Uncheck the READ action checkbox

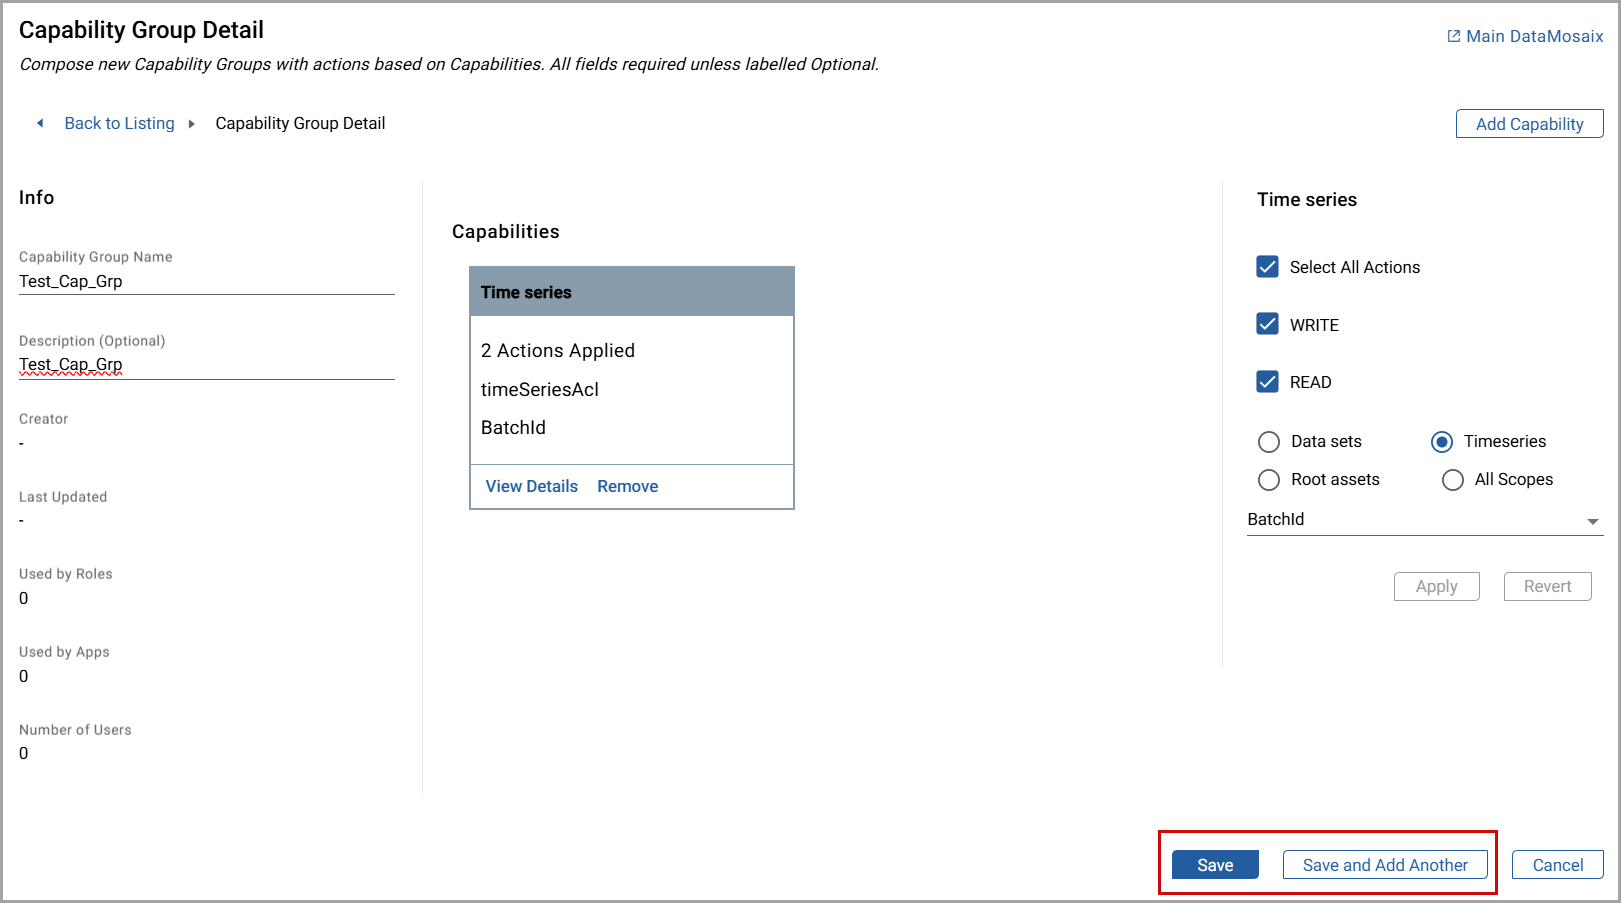(x=1267, y=382)
